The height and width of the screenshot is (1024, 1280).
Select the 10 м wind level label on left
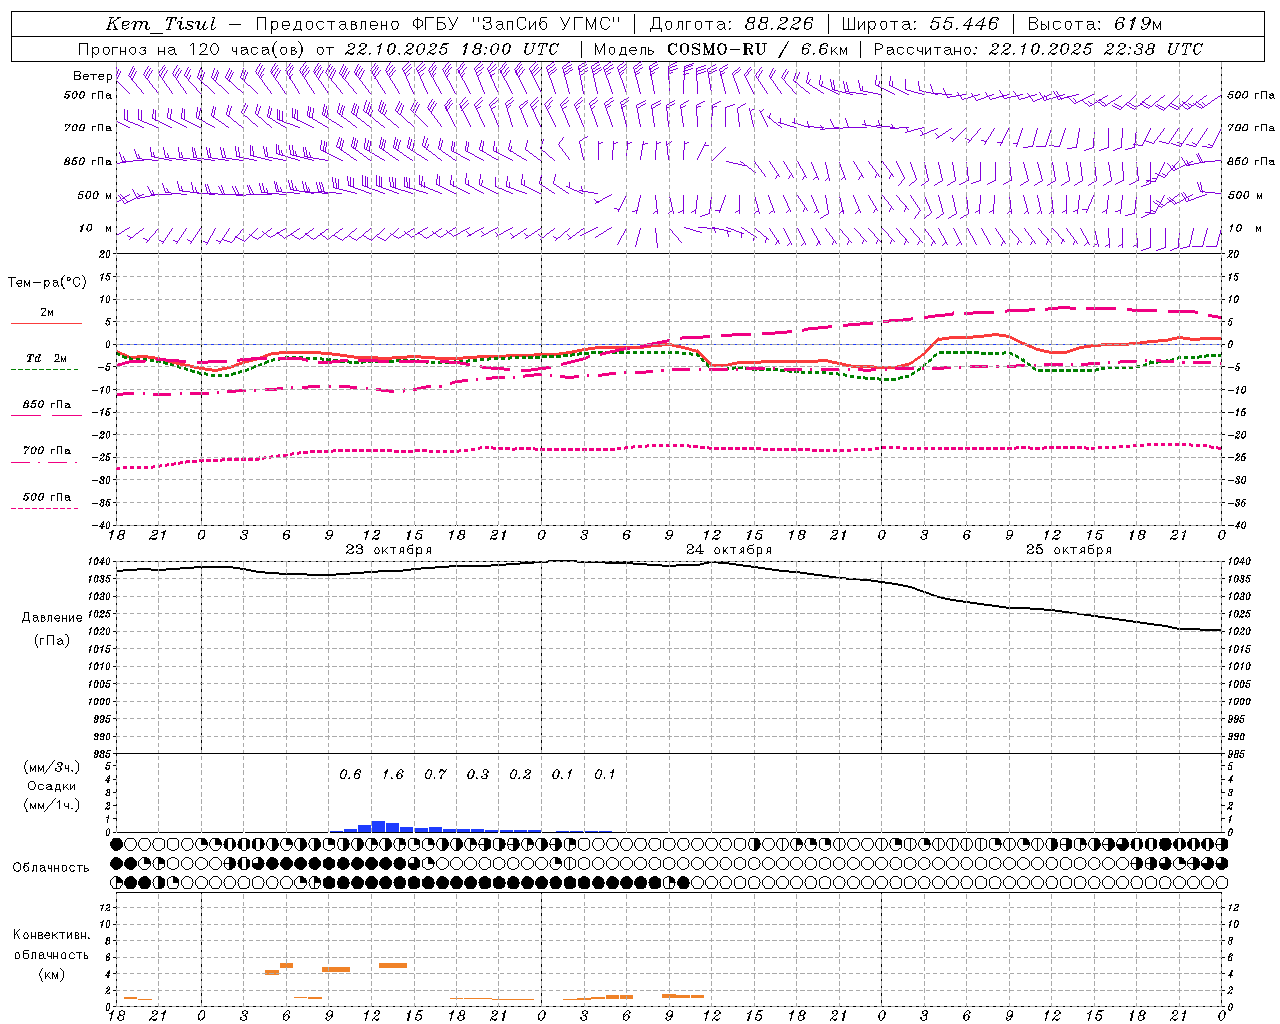click(x=96, y=229)
